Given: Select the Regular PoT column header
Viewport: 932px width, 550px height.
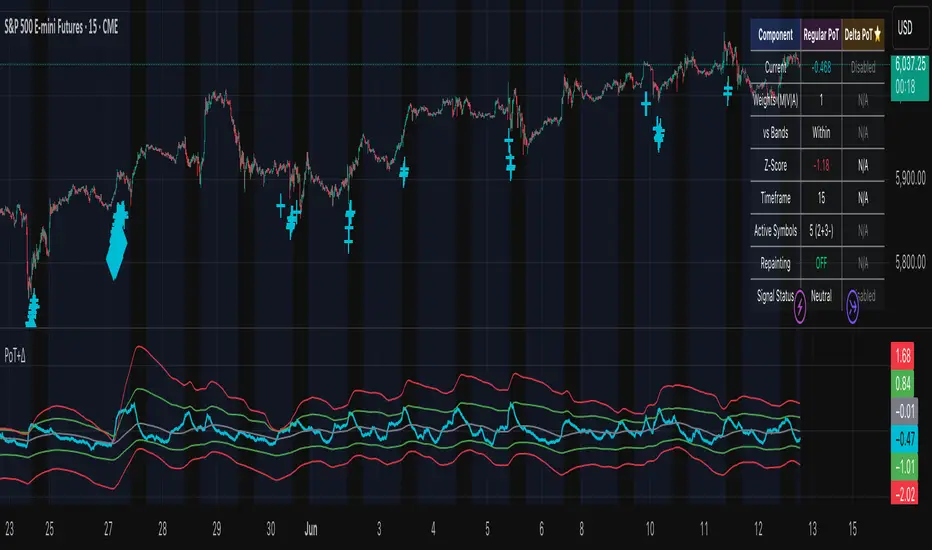Looking at the screenshot, I should pyautogui.click(x=821, y=35).
